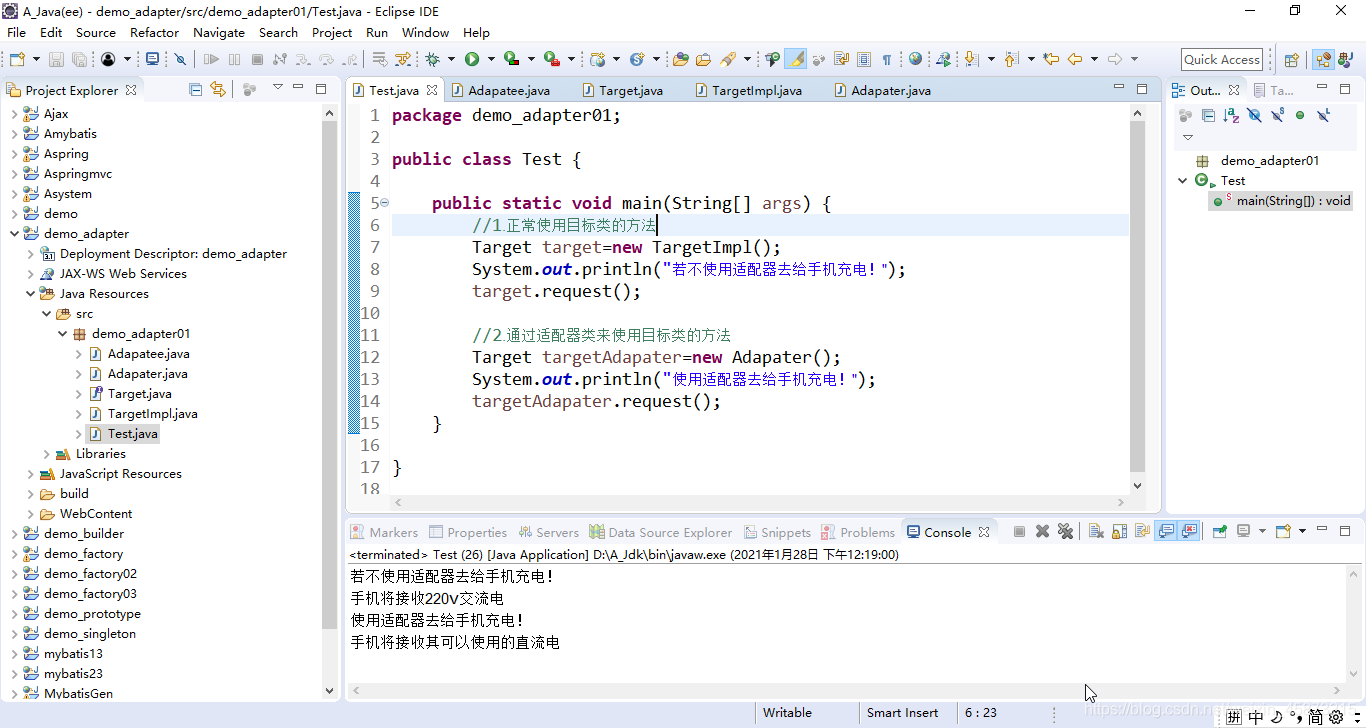Viewport: 1366px width, 728px height.
Task: Select Adapatee.java in Project Explorer
Action: pyautogui.click(x=148, y=354)
